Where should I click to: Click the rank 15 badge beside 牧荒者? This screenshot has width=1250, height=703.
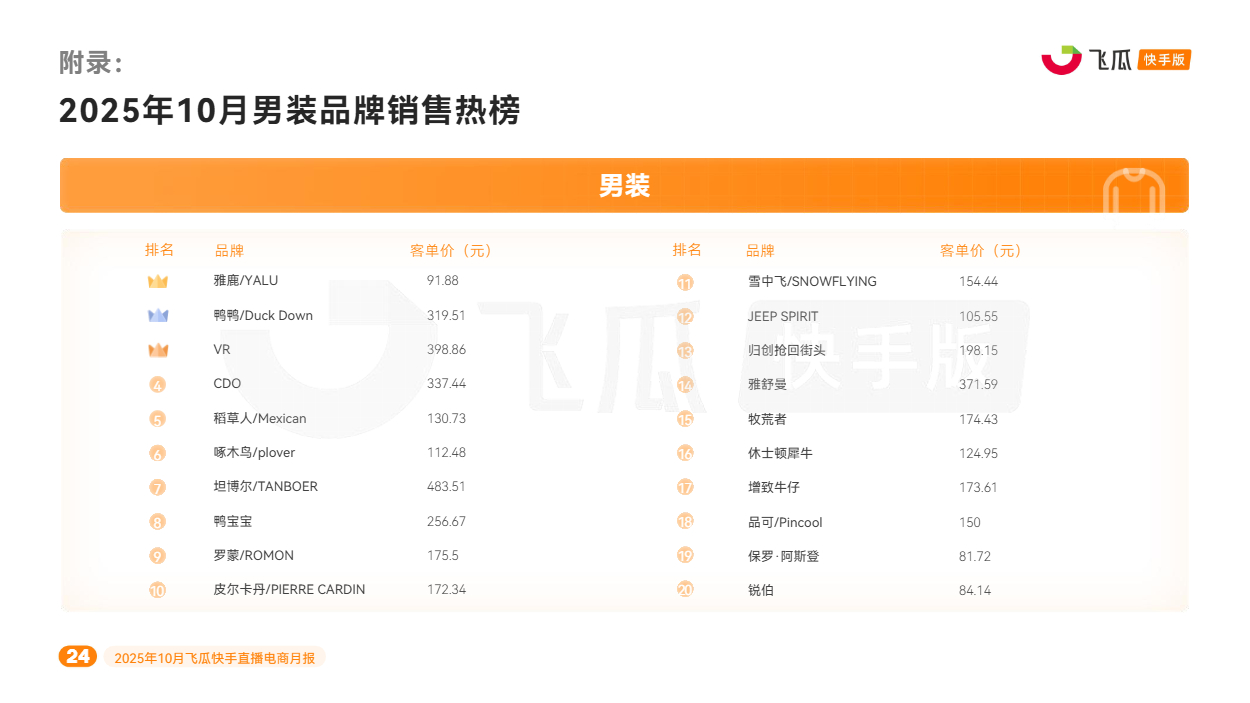[685, 420]
